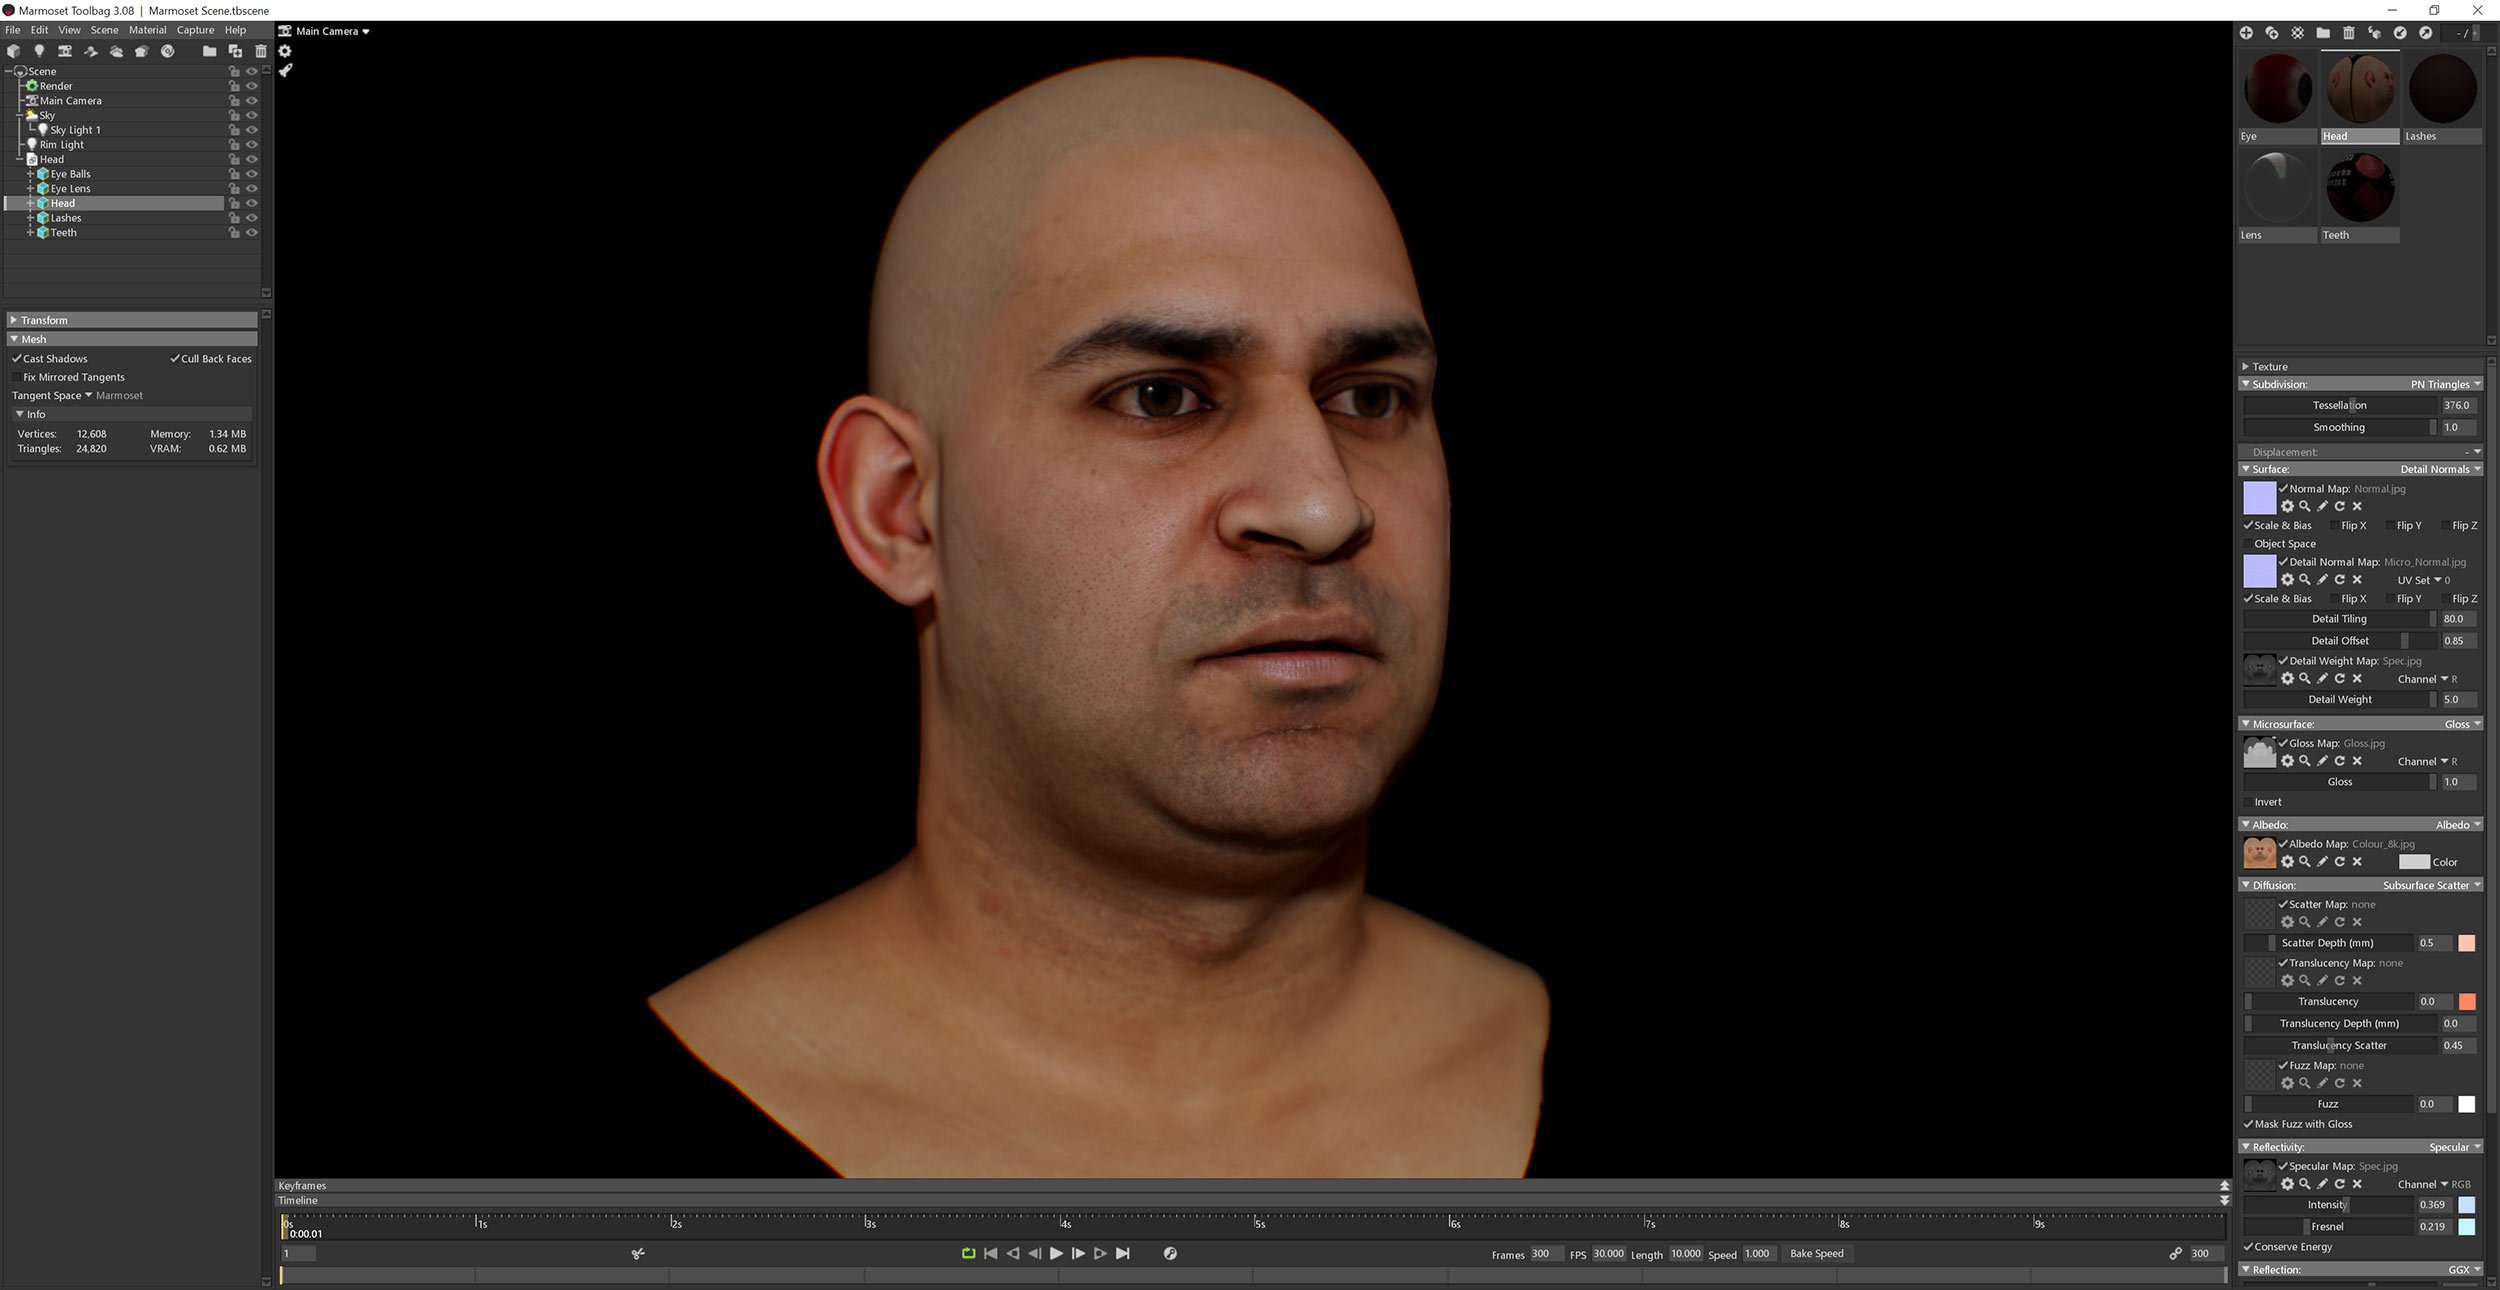The width and height of the screenshot is (2500, 1290).
Task: Add a new camera with the camera toolbar icon
Action: pyautogui.click(x=64, y=52)
